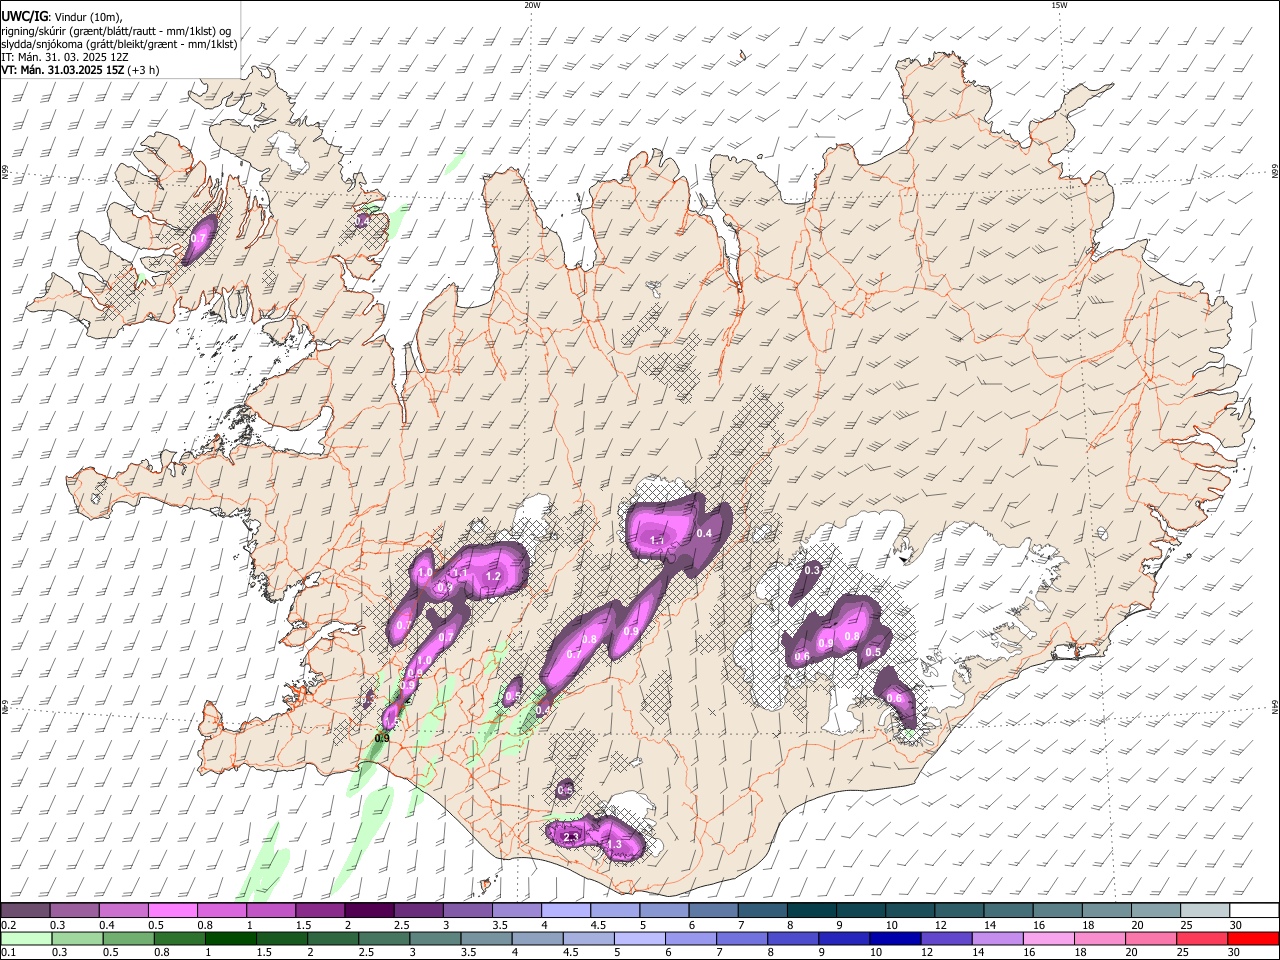The width and height of the screenshot is (1280, 960).
Task: Click the pale grey 25–30 swatch in upper legend
Action: click(1205, 911)
